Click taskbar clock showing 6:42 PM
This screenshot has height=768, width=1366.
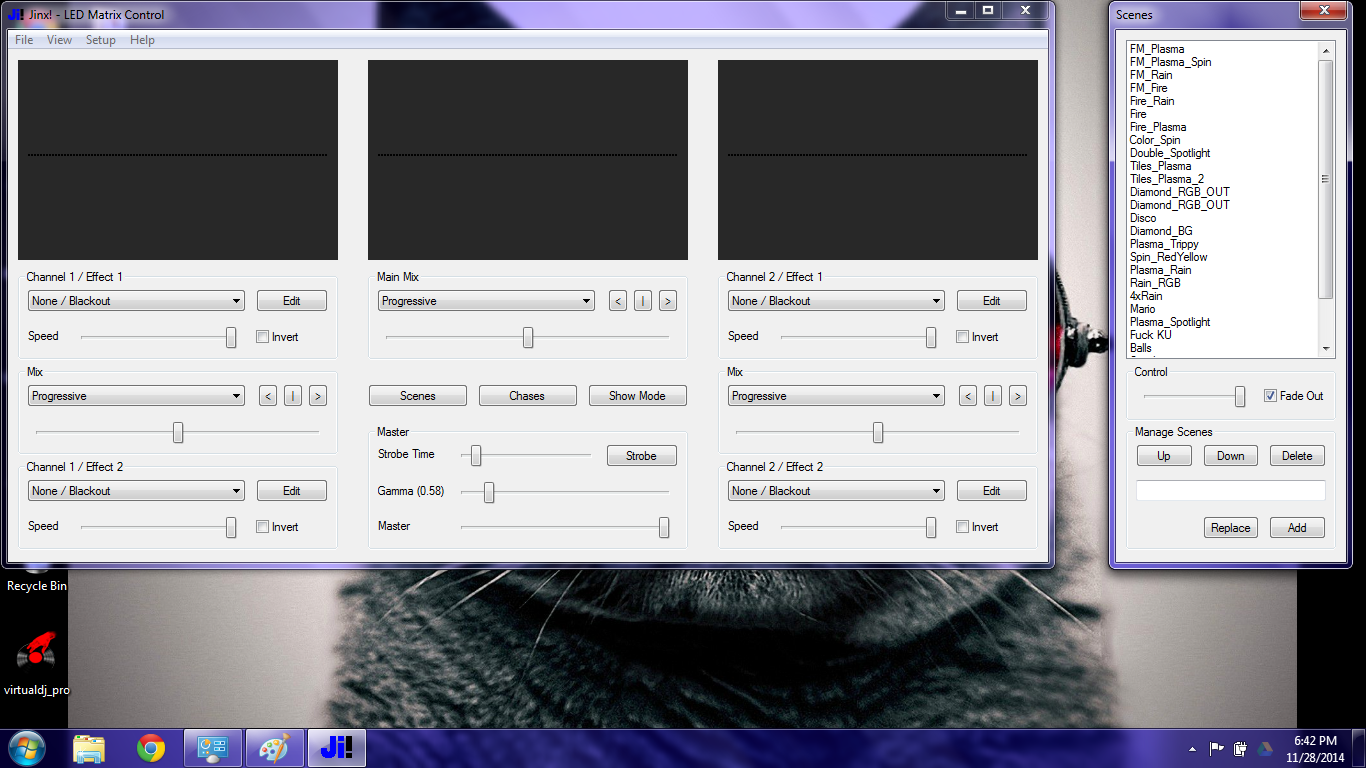[1315, 741]
